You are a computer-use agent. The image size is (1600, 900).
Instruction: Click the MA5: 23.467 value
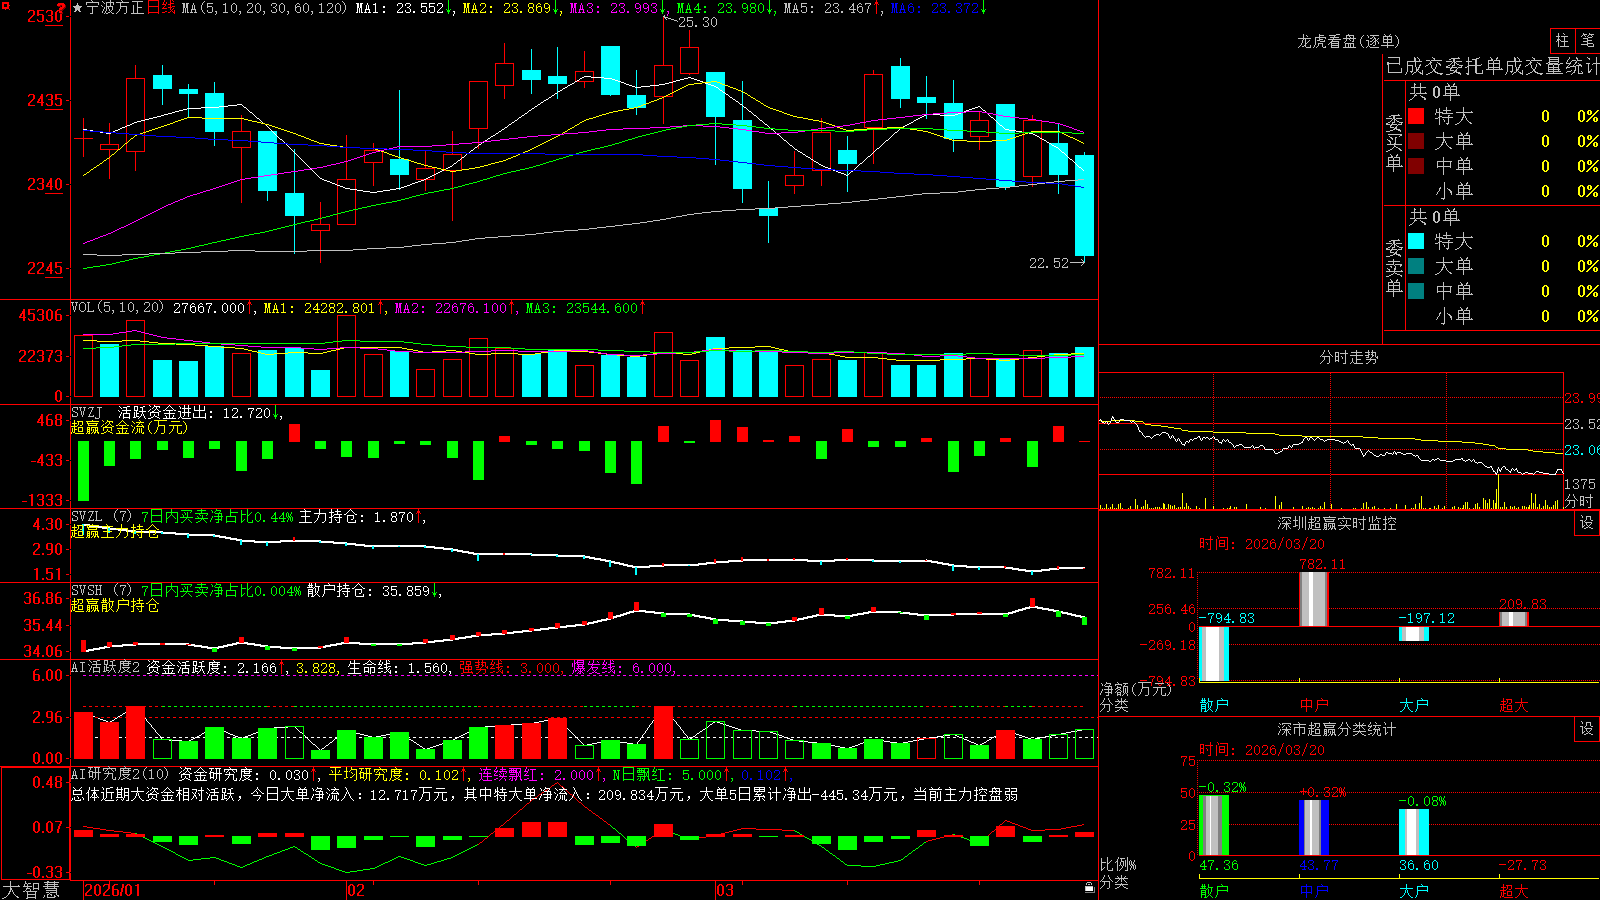(831, 8)
